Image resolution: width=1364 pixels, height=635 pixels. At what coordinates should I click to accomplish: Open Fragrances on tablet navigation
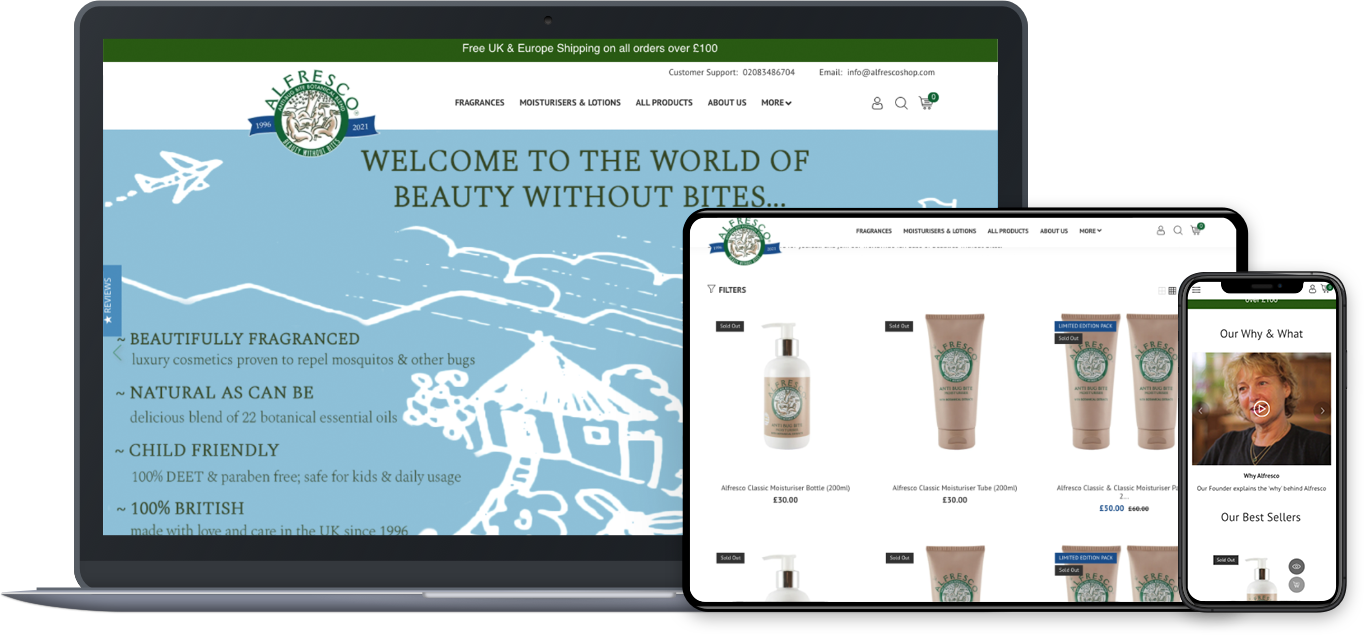click(x=874, y=231)
